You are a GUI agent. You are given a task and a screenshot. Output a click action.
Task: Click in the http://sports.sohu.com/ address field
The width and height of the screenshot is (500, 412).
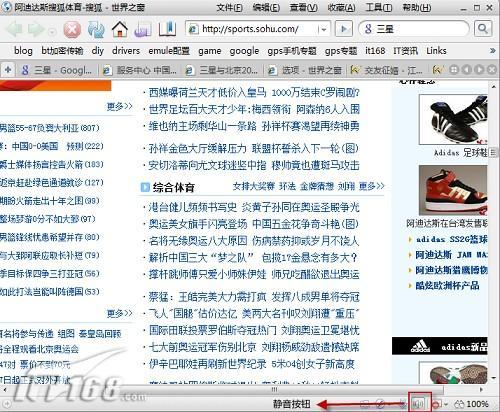coord(252,29)
